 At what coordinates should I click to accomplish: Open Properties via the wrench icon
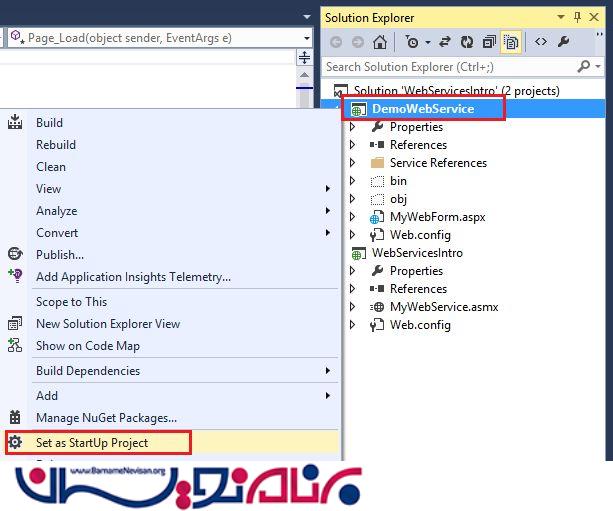[563, 42]
